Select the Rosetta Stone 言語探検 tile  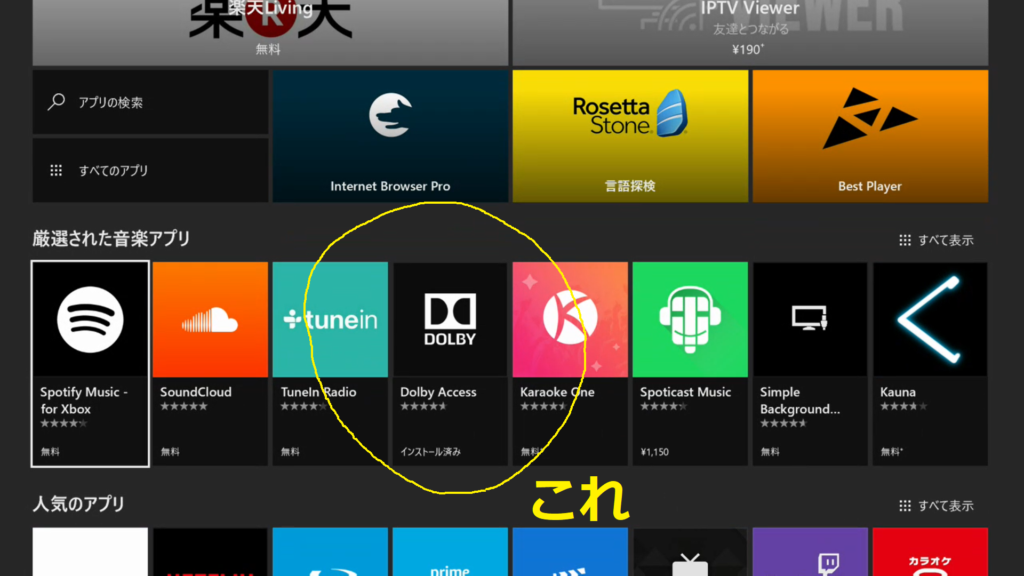click(630, 136)
